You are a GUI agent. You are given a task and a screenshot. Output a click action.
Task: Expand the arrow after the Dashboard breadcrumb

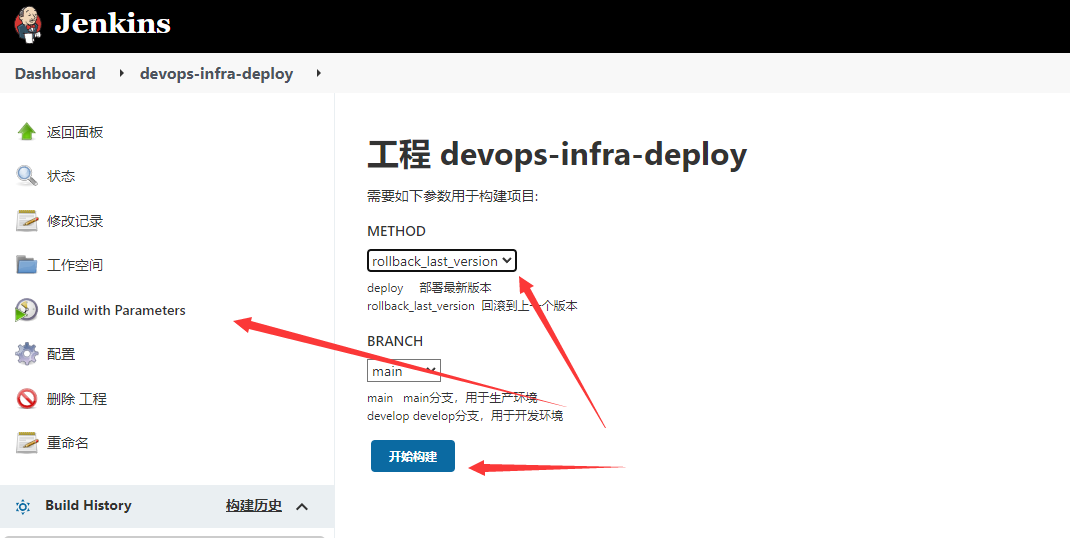point(121,73)
